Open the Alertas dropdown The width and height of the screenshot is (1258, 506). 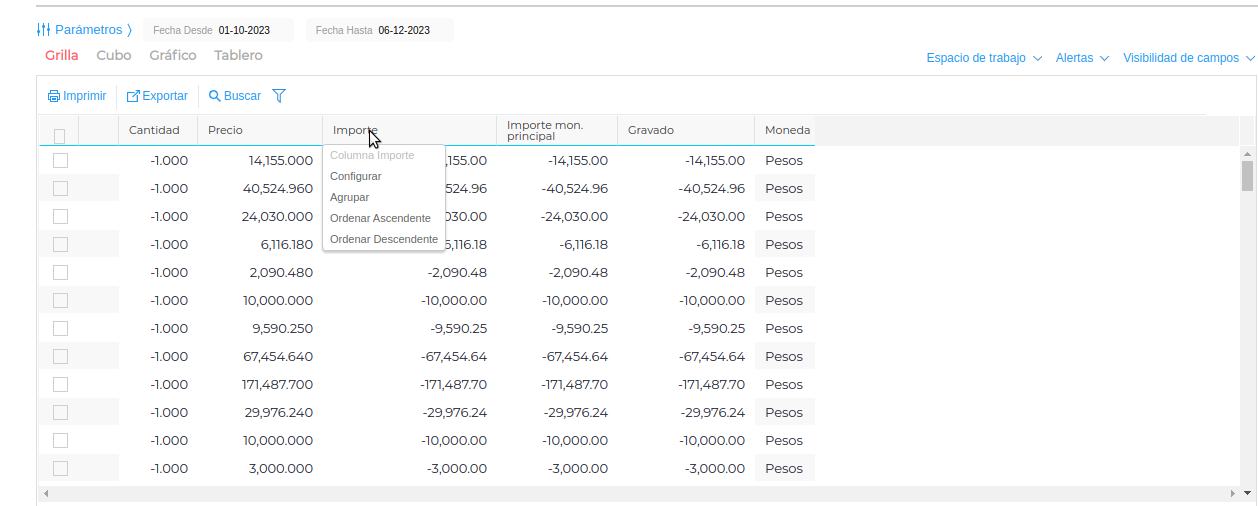point(1082,58)
